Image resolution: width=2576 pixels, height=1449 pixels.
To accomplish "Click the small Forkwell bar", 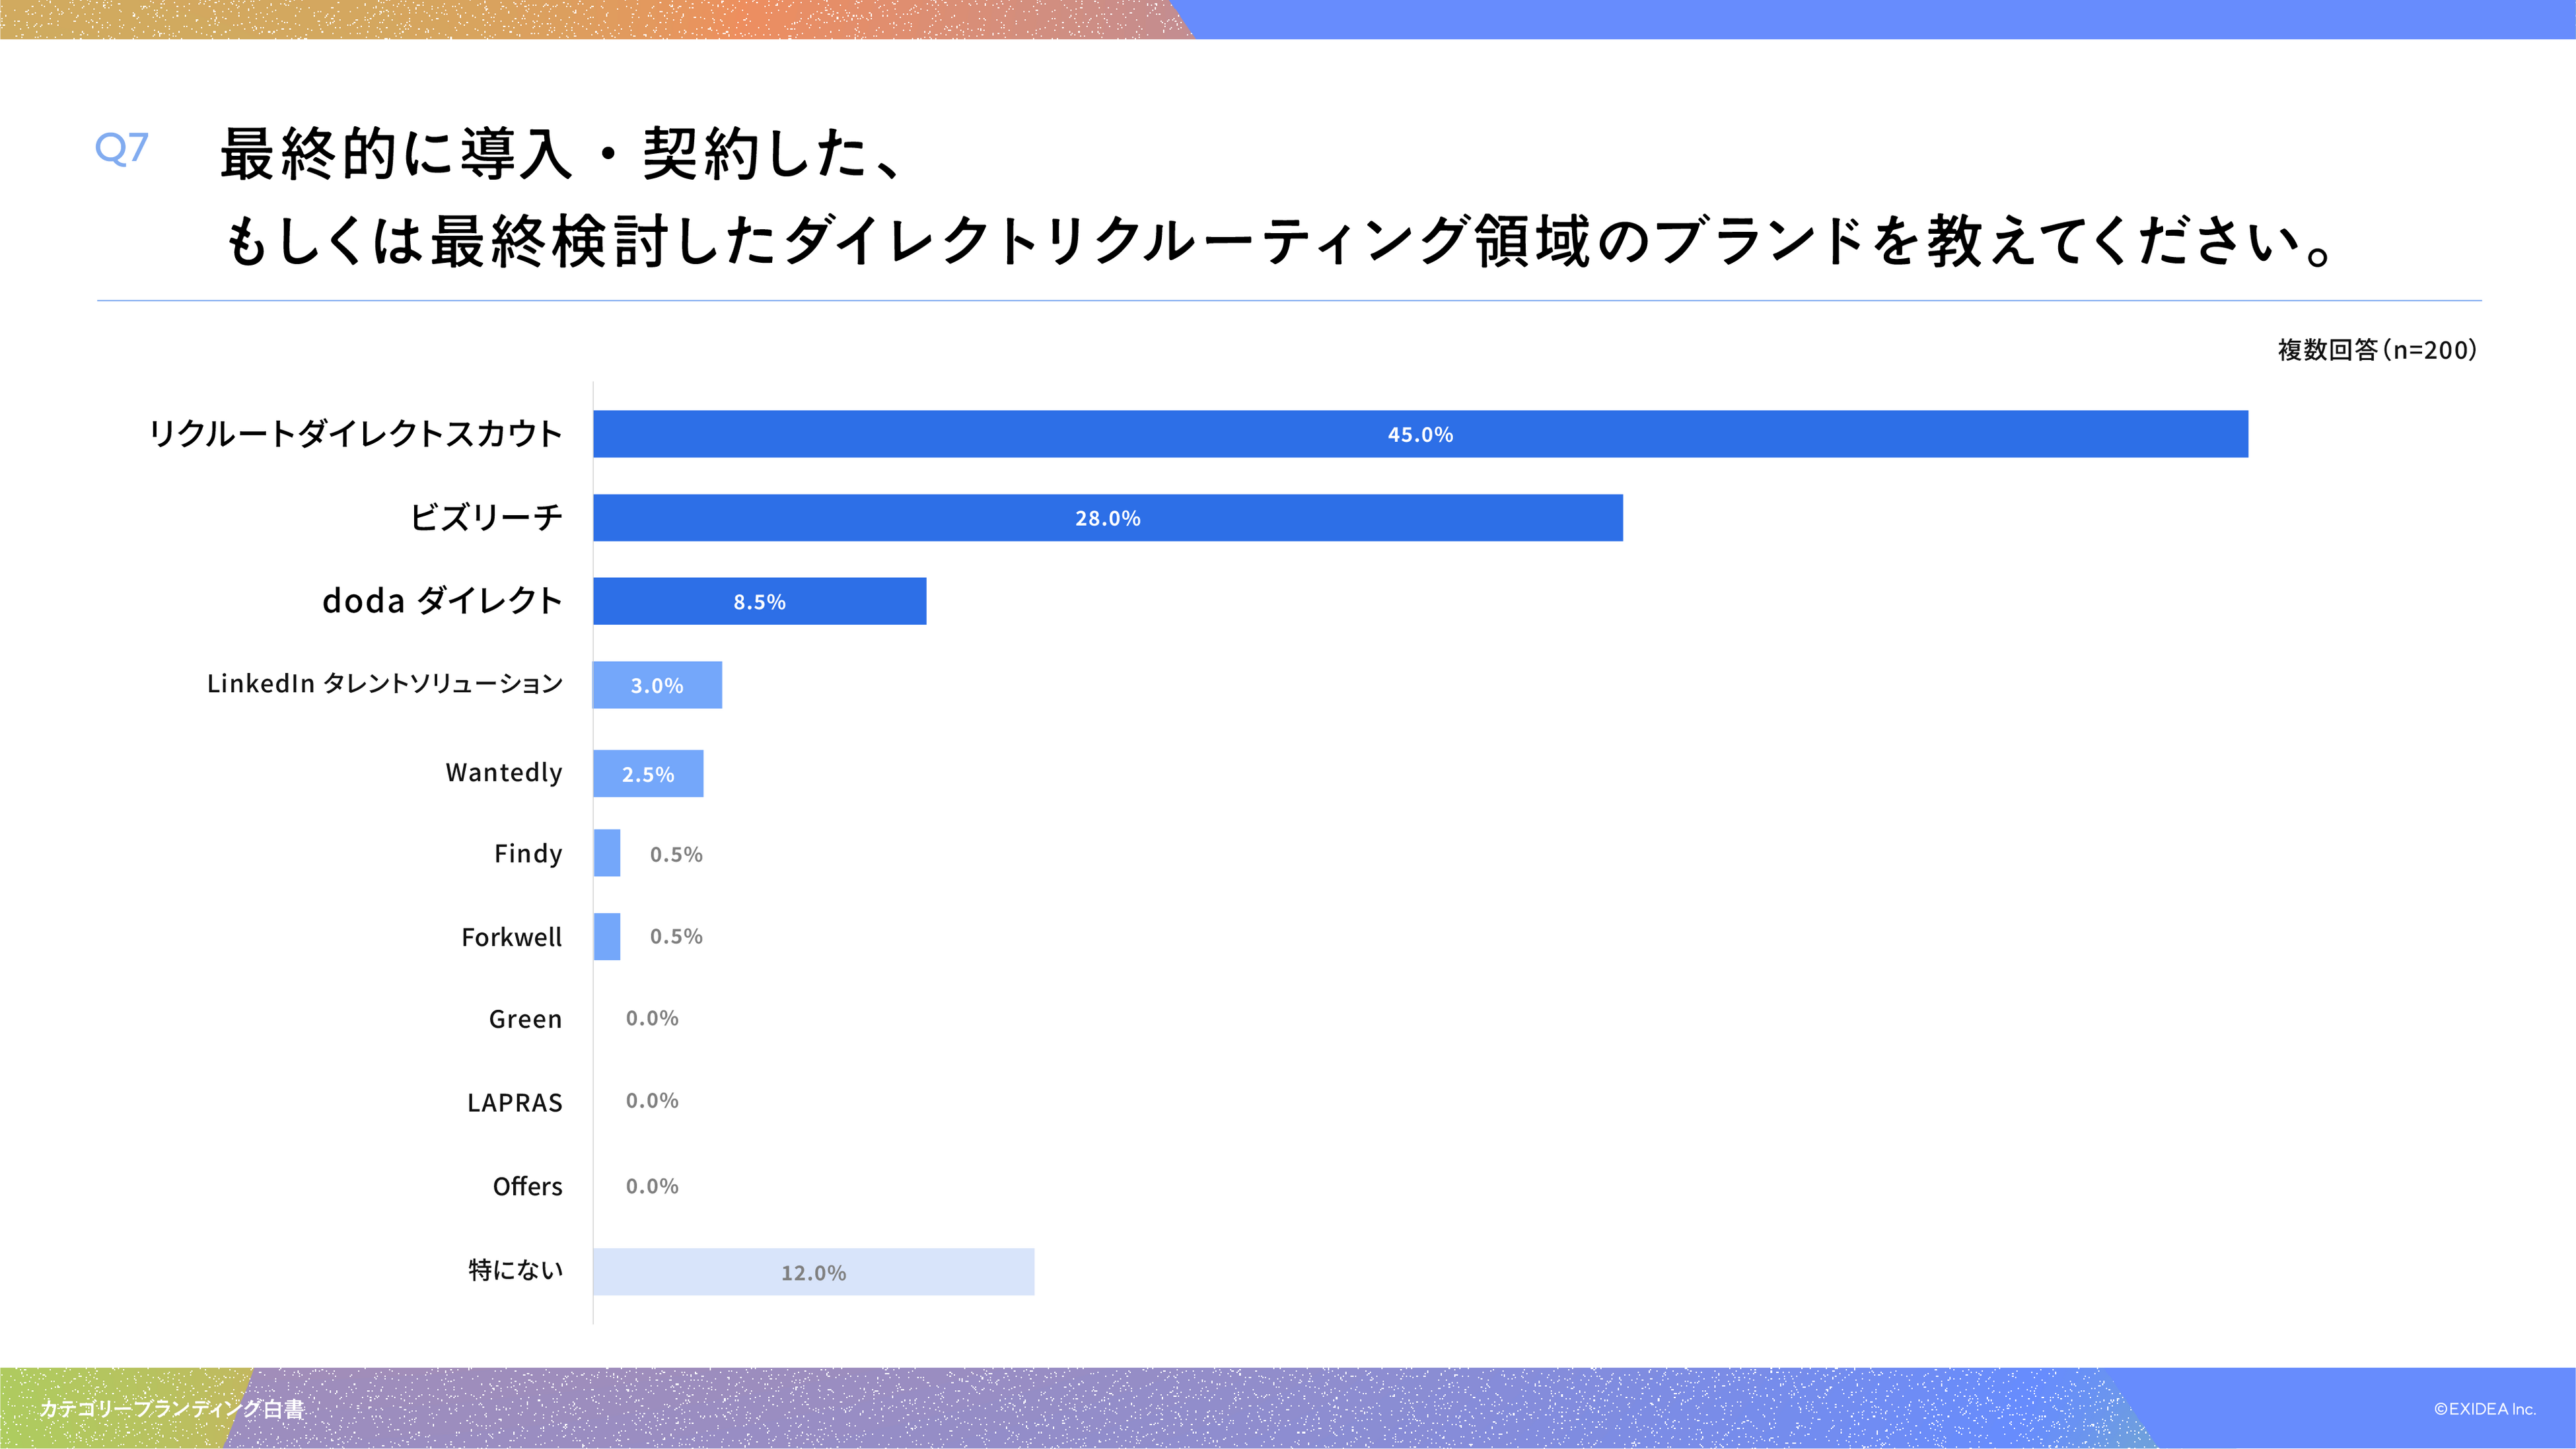I will click(x=606, y=936).
